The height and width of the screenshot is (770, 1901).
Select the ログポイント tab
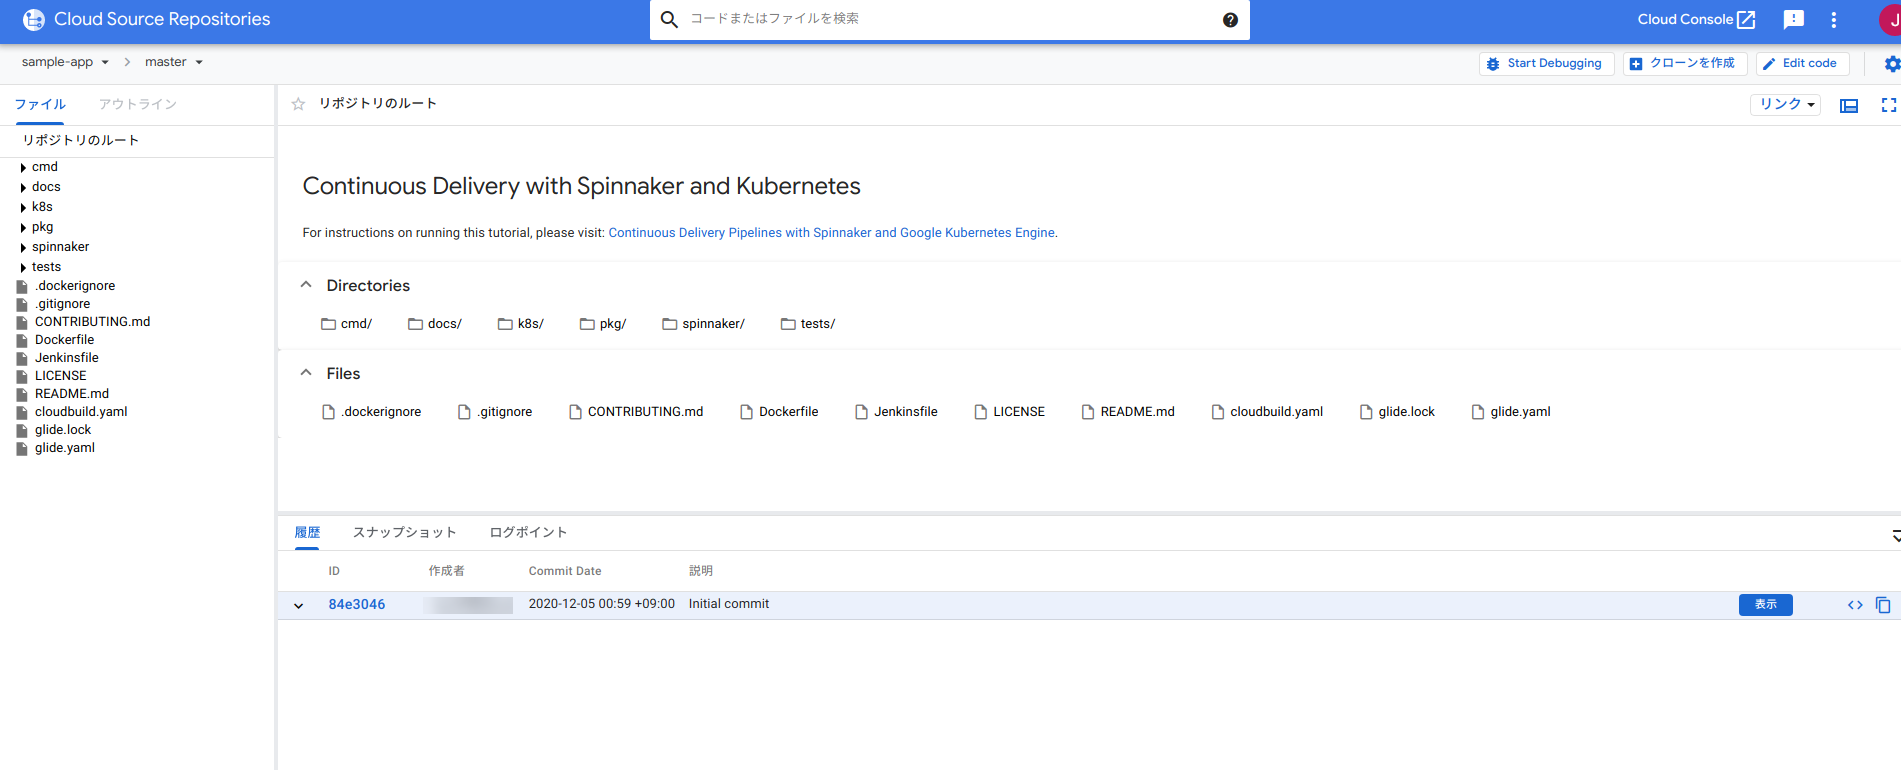coord(528,533)
